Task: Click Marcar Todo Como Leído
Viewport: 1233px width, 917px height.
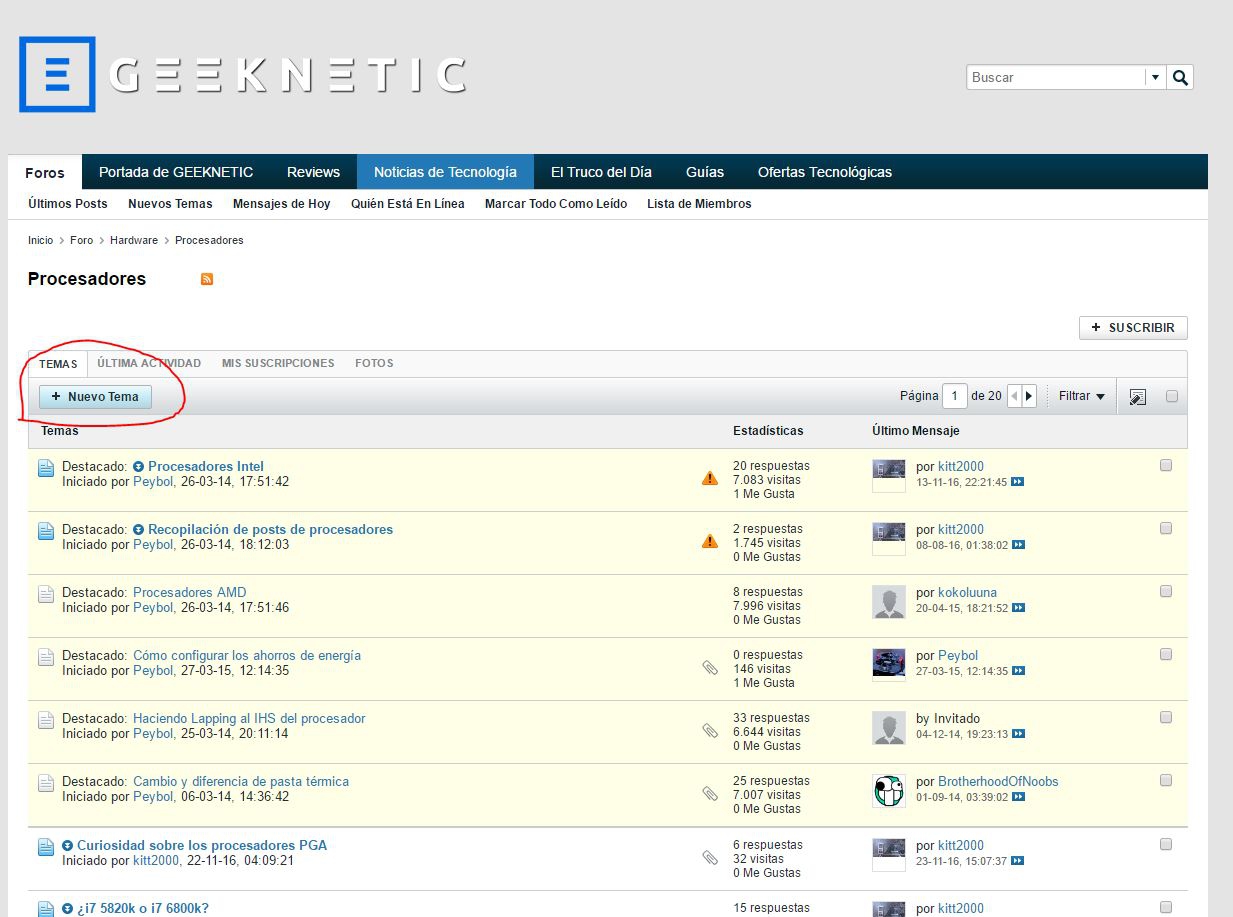Action: [556, 204]
